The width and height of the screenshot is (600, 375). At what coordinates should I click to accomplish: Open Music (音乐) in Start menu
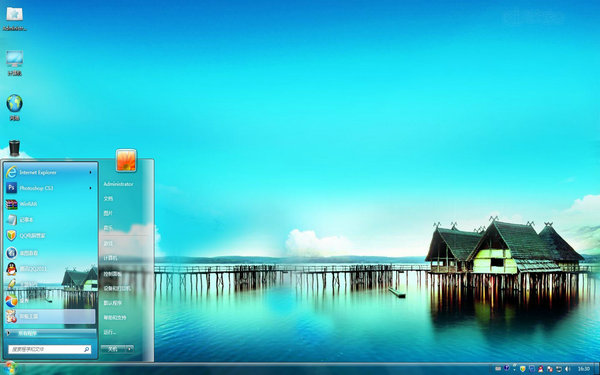(108, 228)
